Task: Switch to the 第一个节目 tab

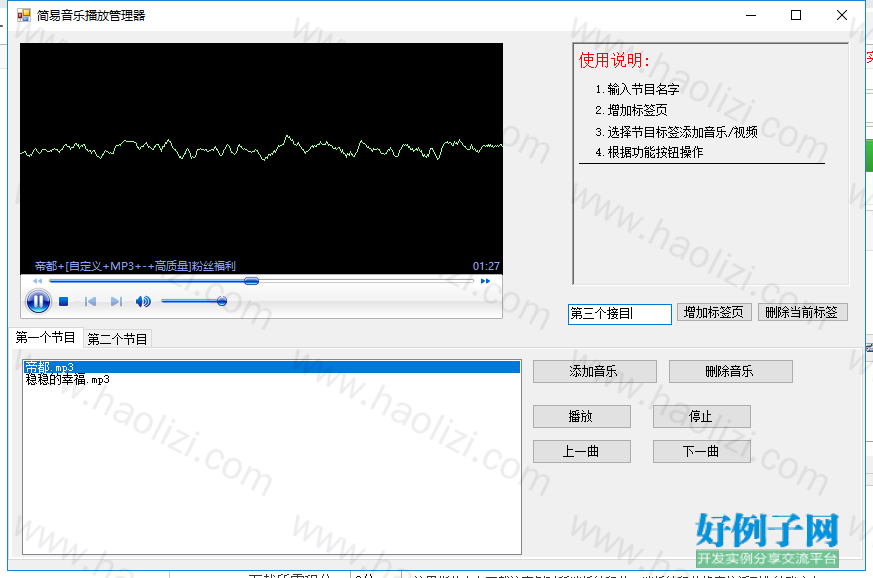Action: (45, 337)
